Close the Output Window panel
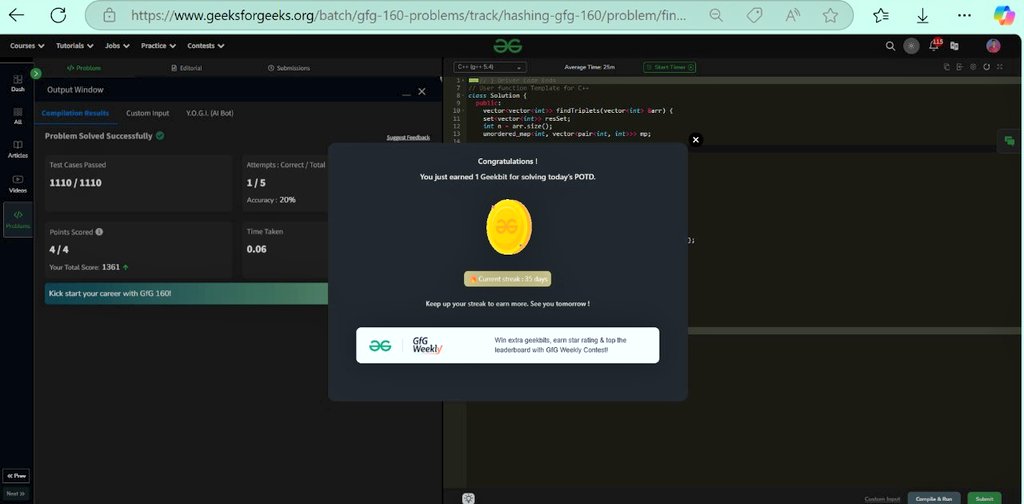The image size is (1024, 504). pos(422,91)
